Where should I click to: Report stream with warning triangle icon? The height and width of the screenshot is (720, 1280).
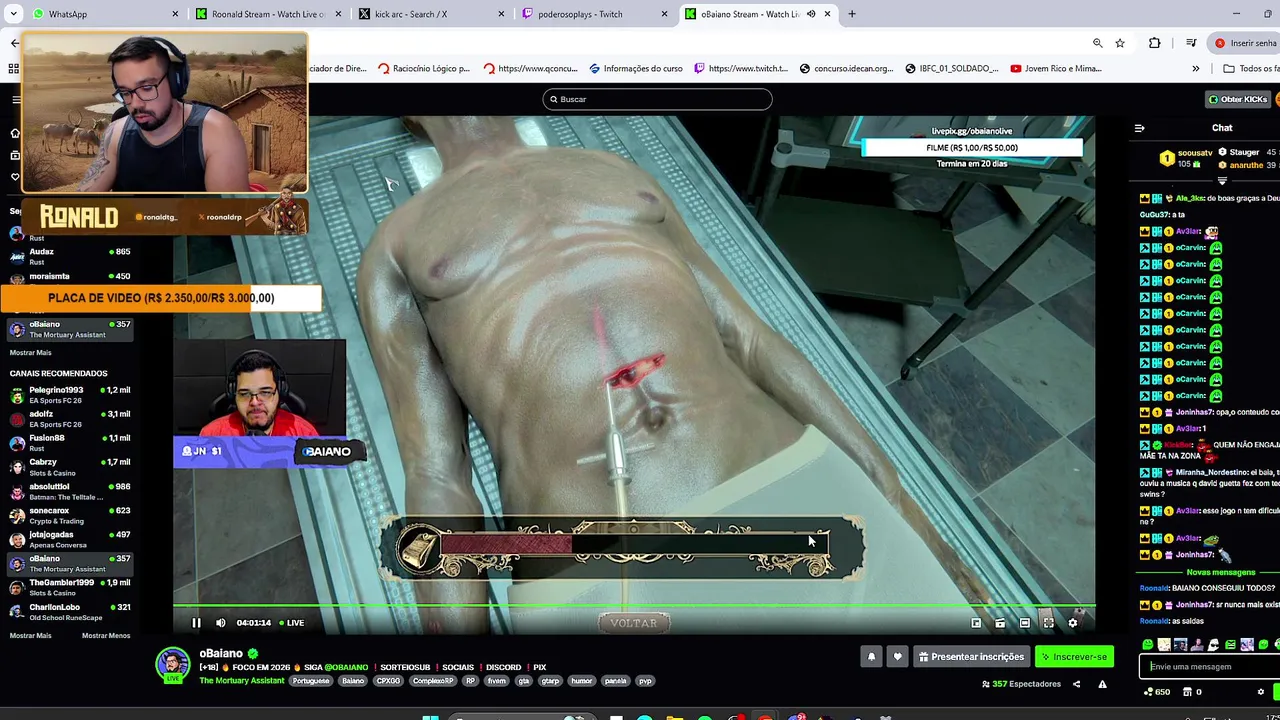[1102, 684]
